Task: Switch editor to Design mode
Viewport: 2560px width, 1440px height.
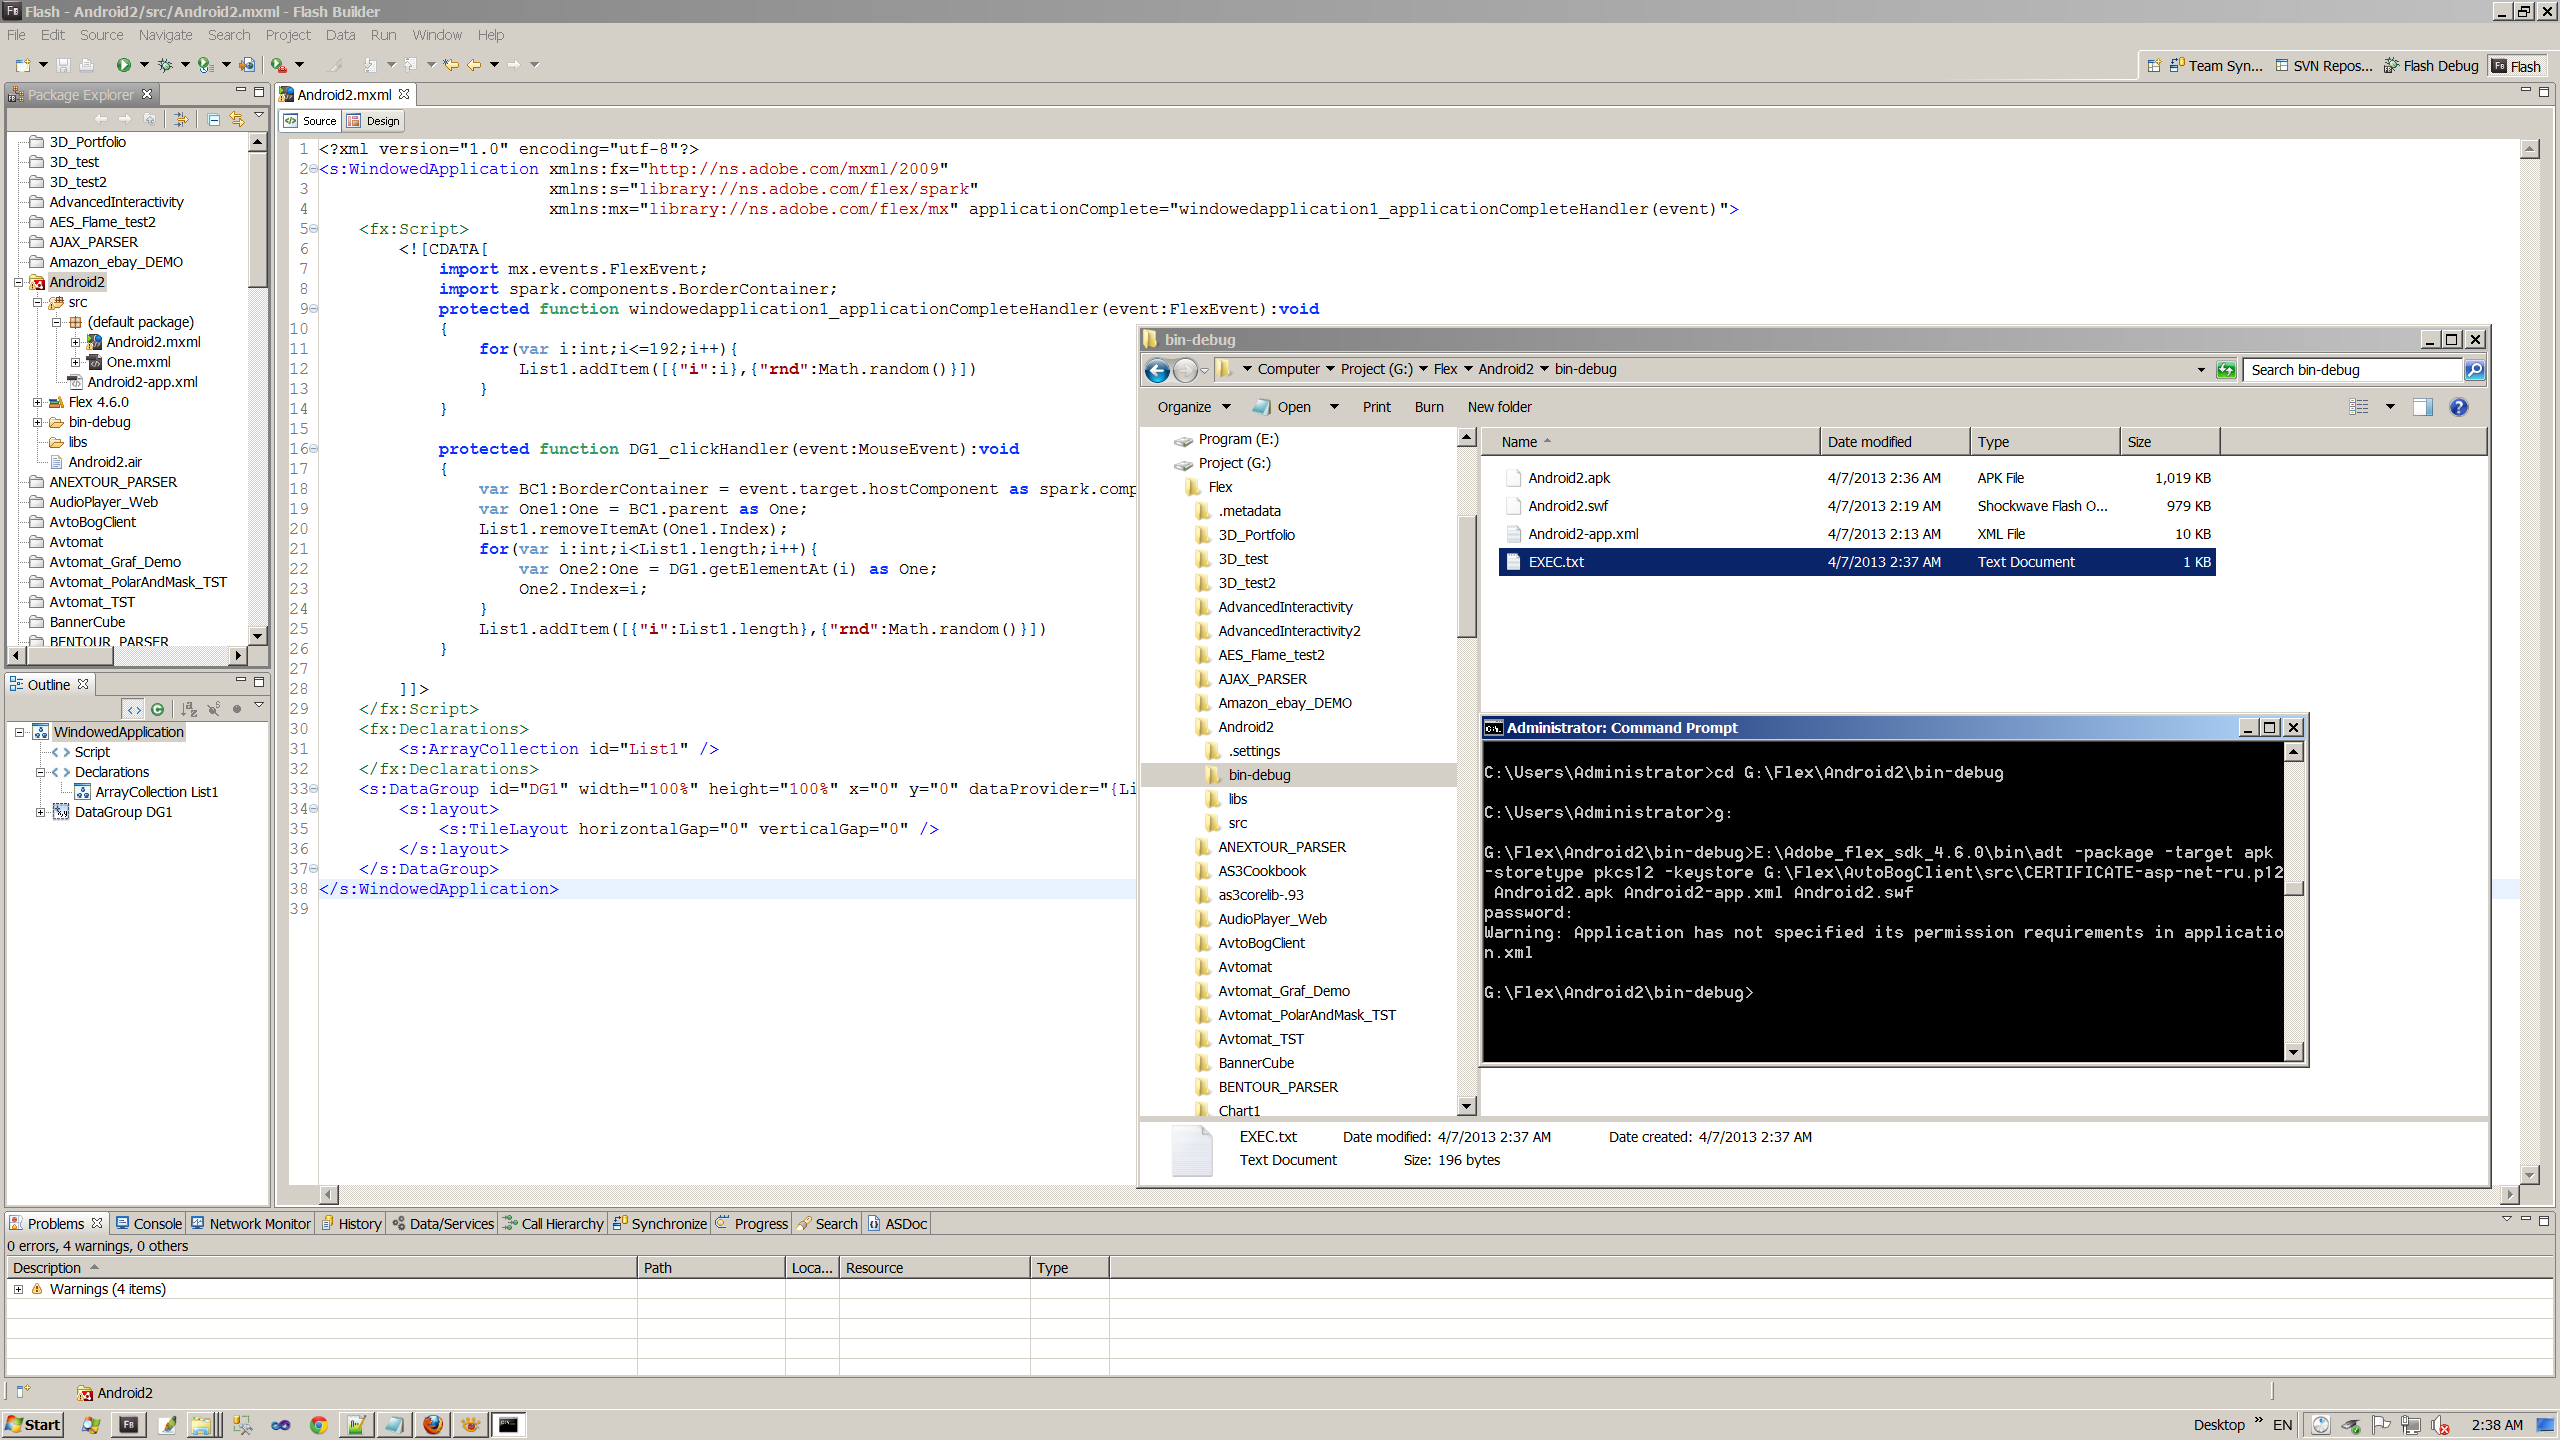Action: 373,121
